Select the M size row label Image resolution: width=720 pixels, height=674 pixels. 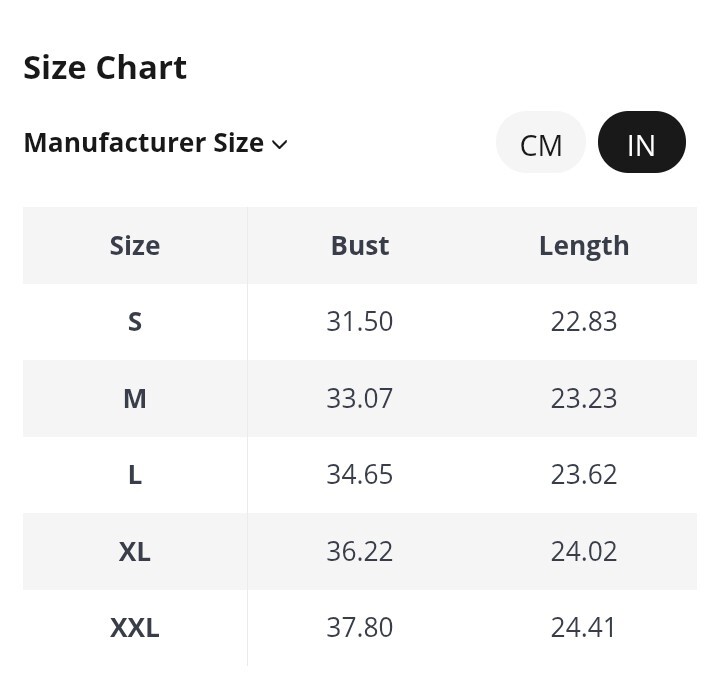coord(135,398)
